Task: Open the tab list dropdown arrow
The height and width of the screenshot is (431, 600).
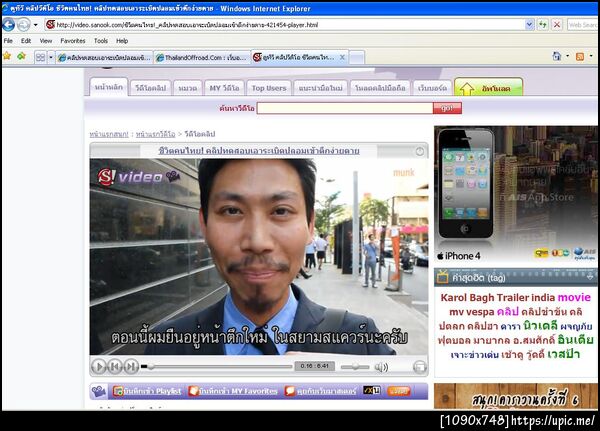Action: 51,57
